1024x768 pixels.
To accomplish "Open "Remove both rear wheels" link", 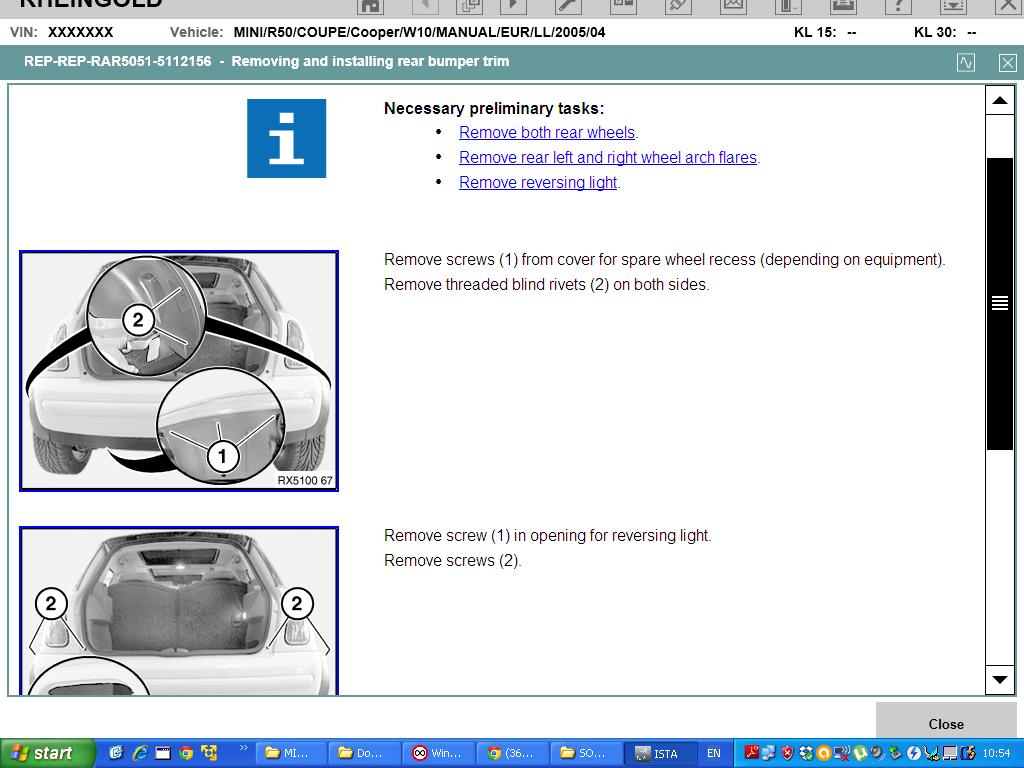I will tap(547, 133).
